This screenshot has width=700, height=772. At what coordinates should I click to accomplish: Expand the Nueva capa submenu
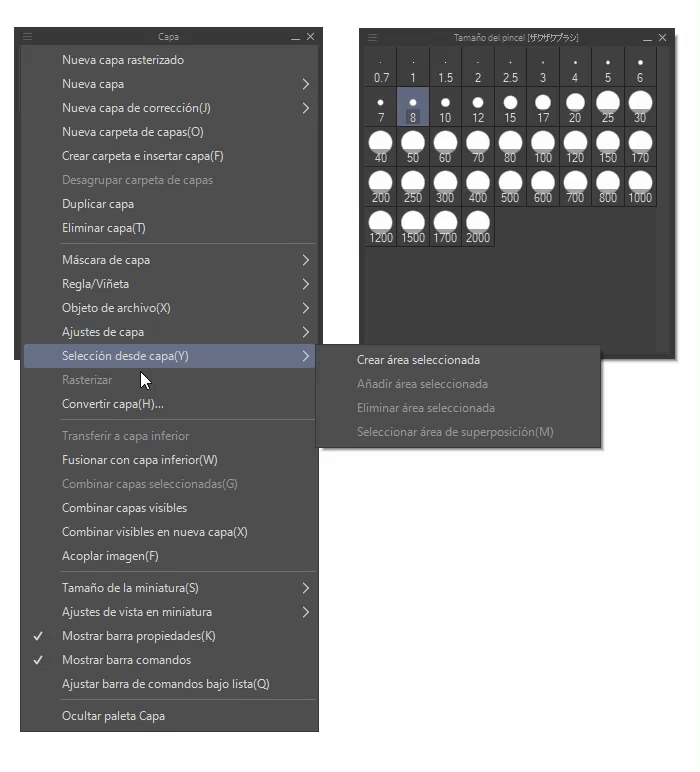tap(93, 84)
